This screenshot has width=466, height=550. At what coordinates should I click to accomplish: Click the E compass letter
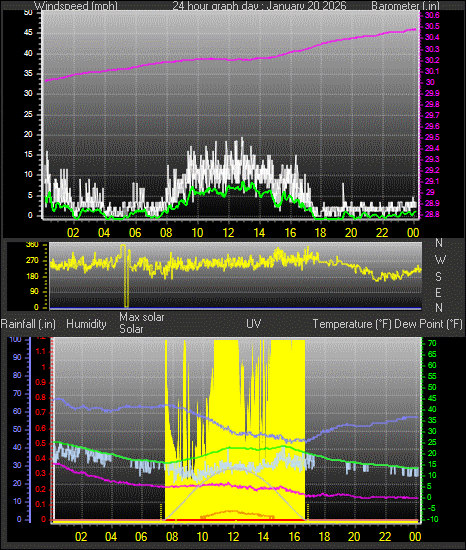(438, 292)
